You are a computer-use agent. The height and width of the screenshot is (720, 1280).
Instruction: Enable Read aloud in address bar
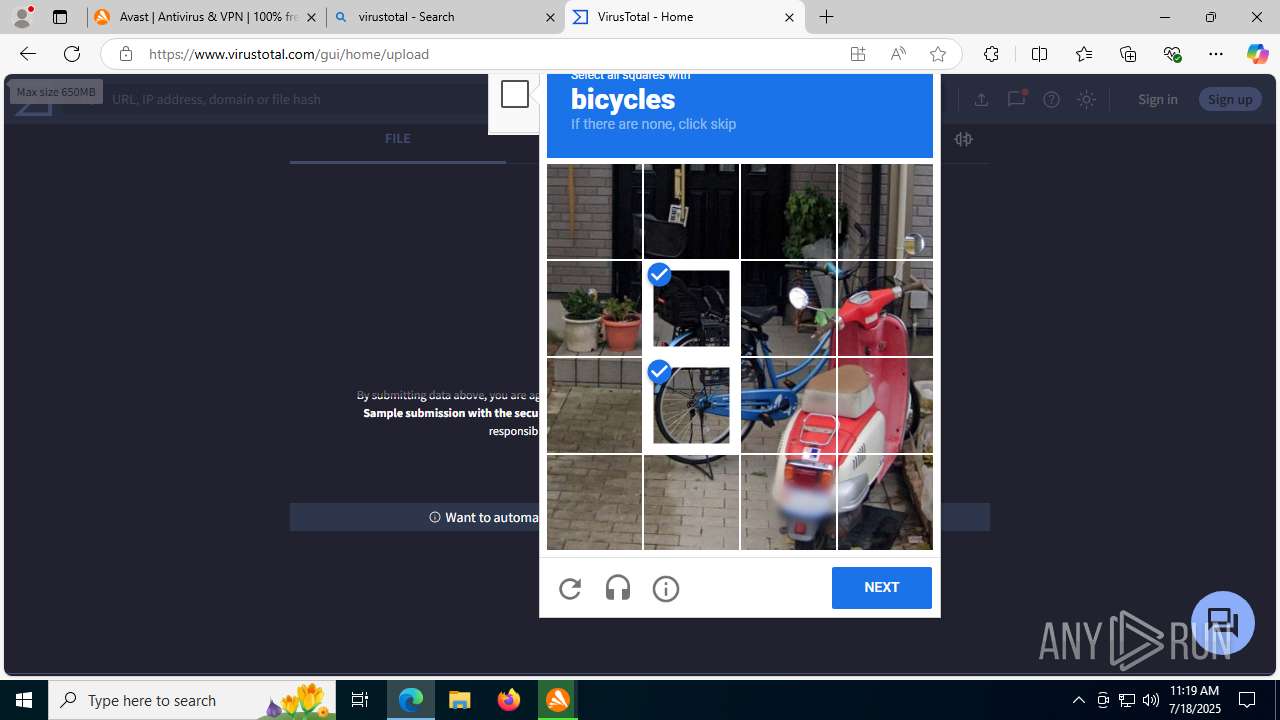click(x=898, y=54)
